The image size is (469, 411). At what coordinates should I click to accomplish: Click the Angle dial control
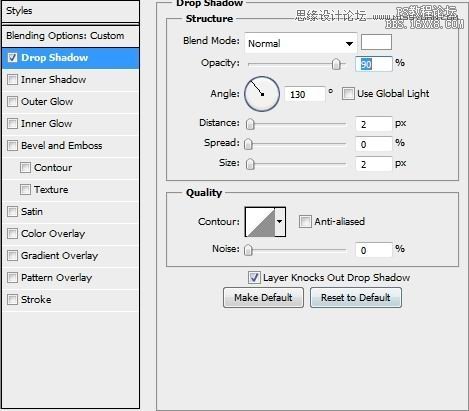(262, 94)
